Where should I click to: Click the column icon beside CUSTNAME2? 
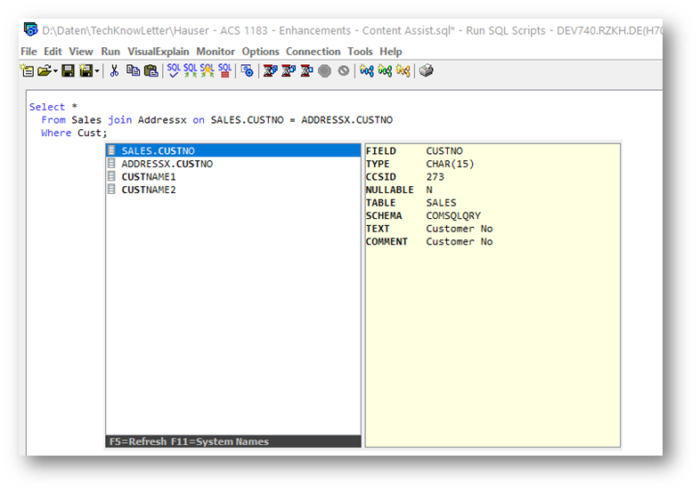112,189
